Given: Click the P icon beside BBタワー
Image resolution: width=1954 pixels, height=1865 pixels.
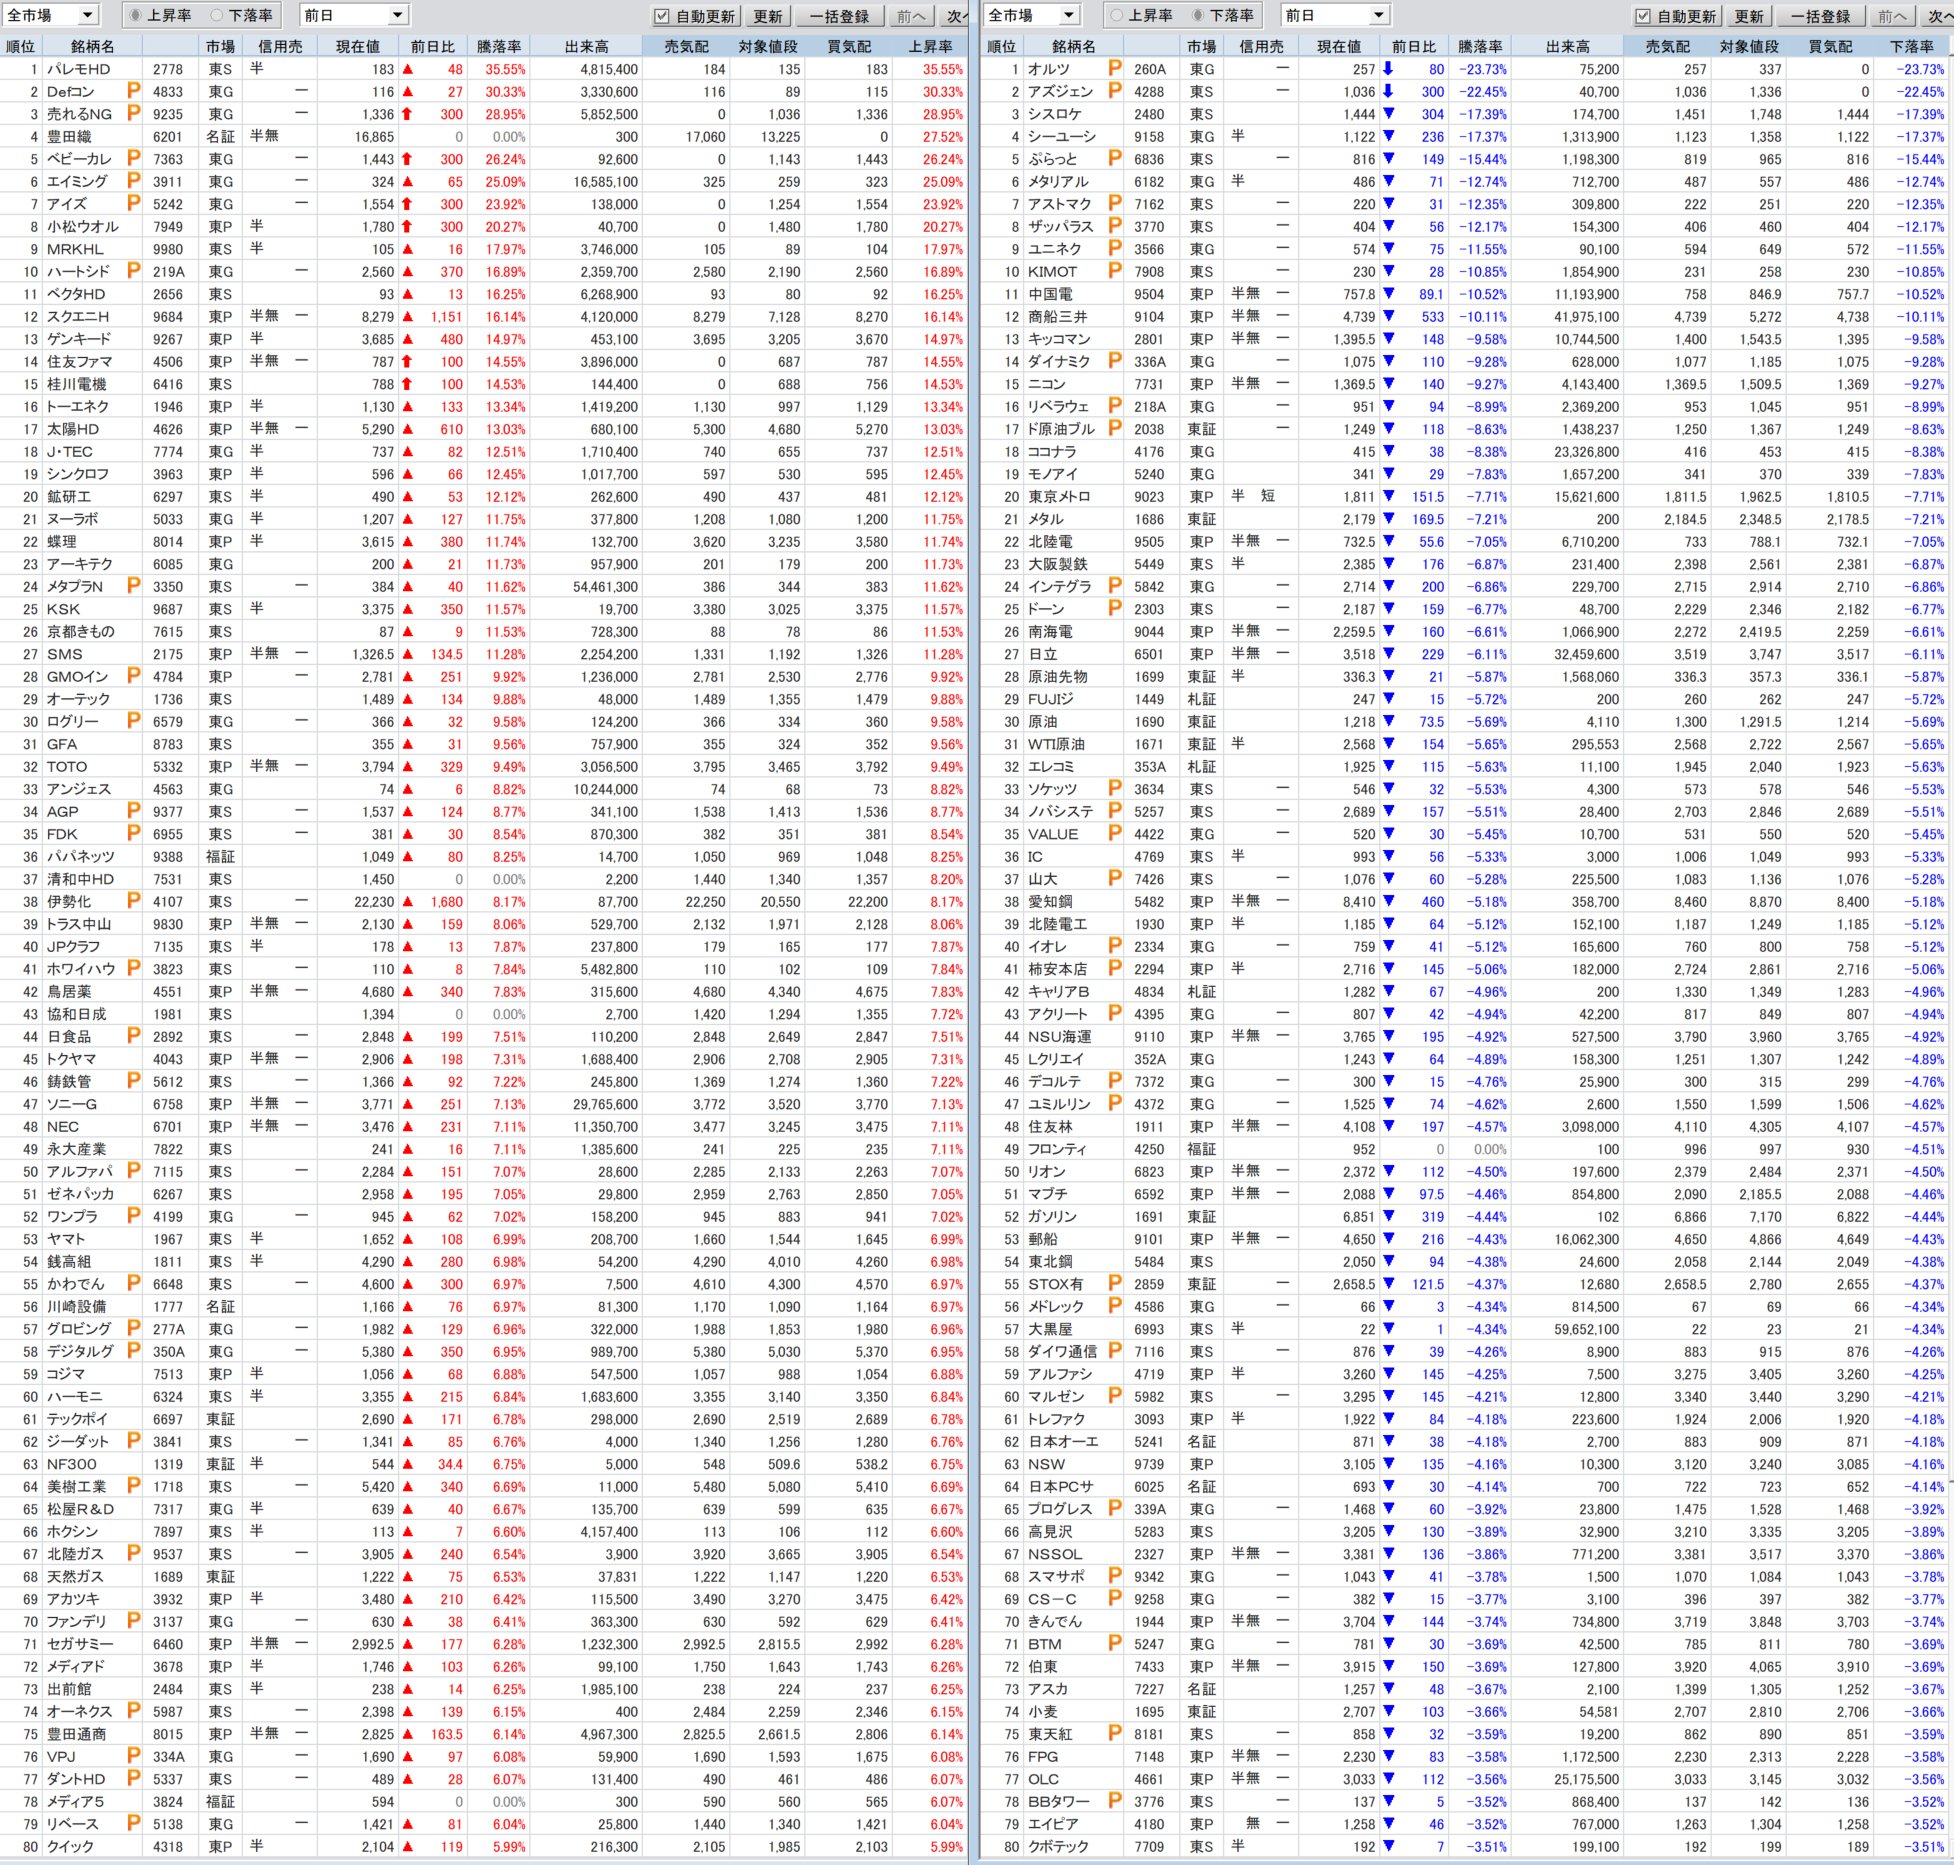Looking at the screenshot, I should tap(1115, 1801).
